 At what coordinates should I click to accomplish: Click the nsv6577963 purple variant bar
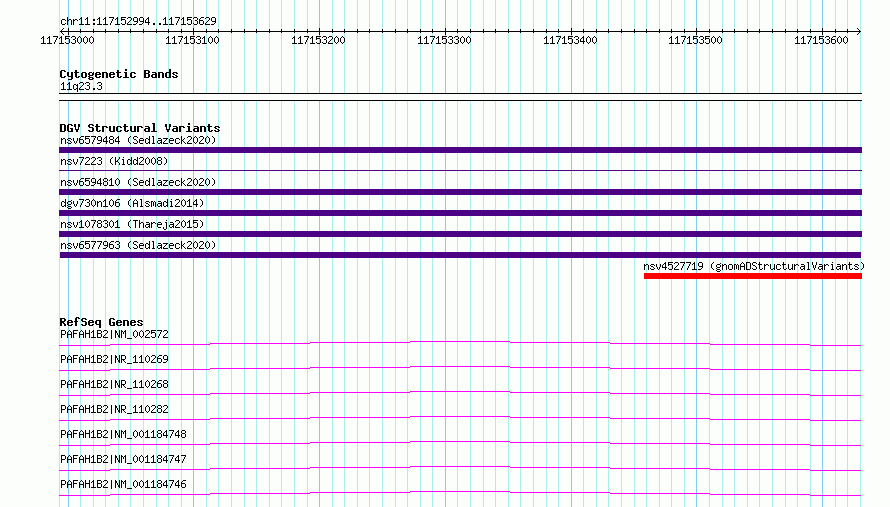(x=460, y=255)
